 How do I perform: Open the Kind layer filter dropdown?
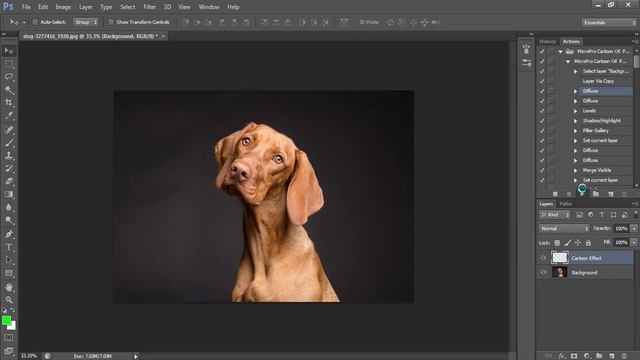pyautogui.click(x=554, y=215)
